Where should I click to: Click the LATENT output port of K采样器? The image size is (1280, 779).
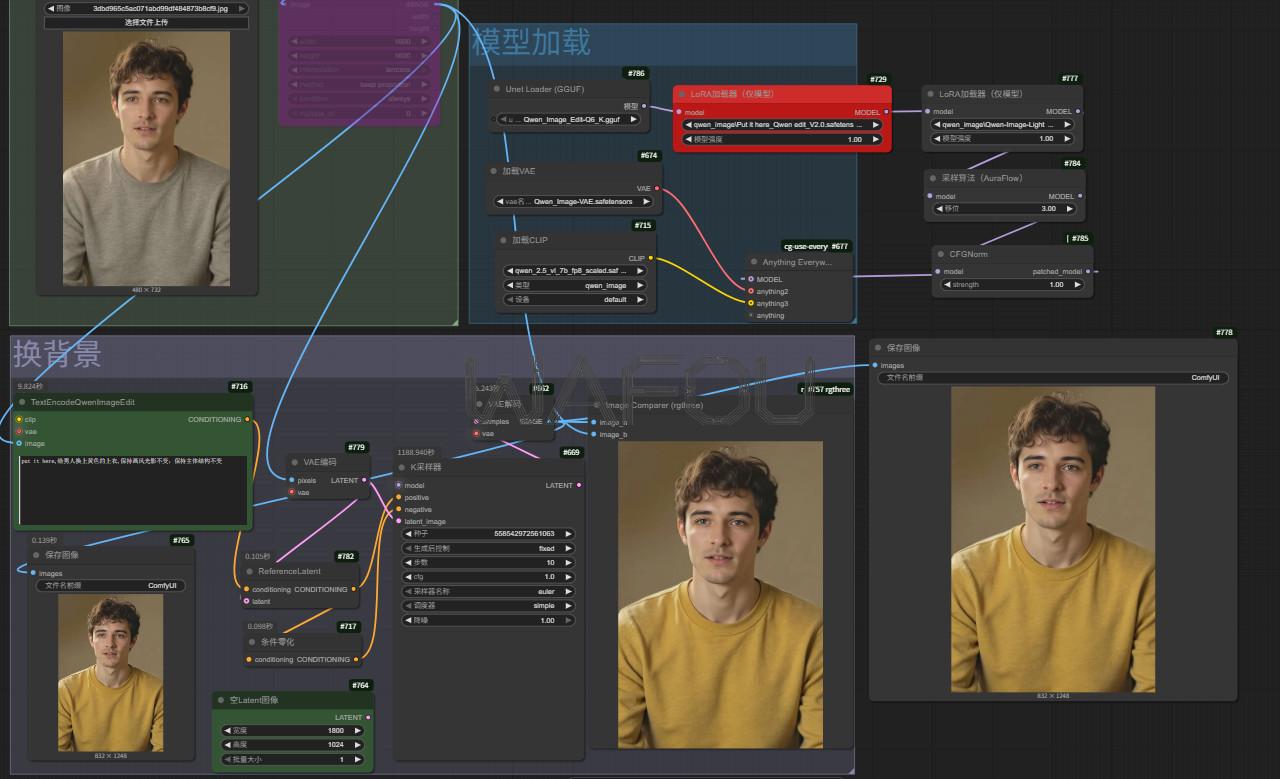coord(579,485)
